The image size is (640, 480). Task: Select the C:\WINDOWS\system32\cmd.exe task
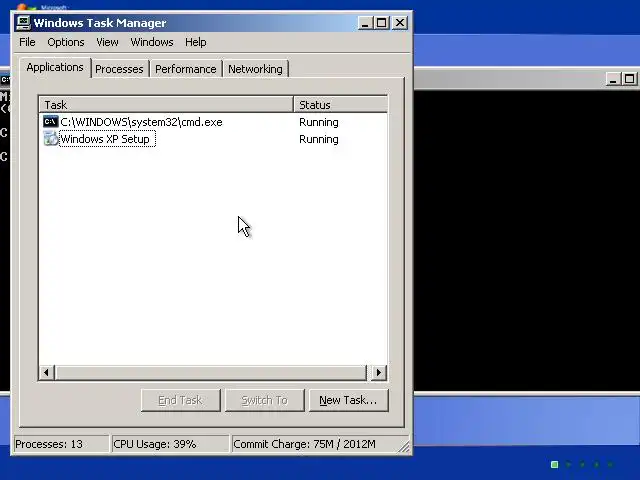click(141, 122)
